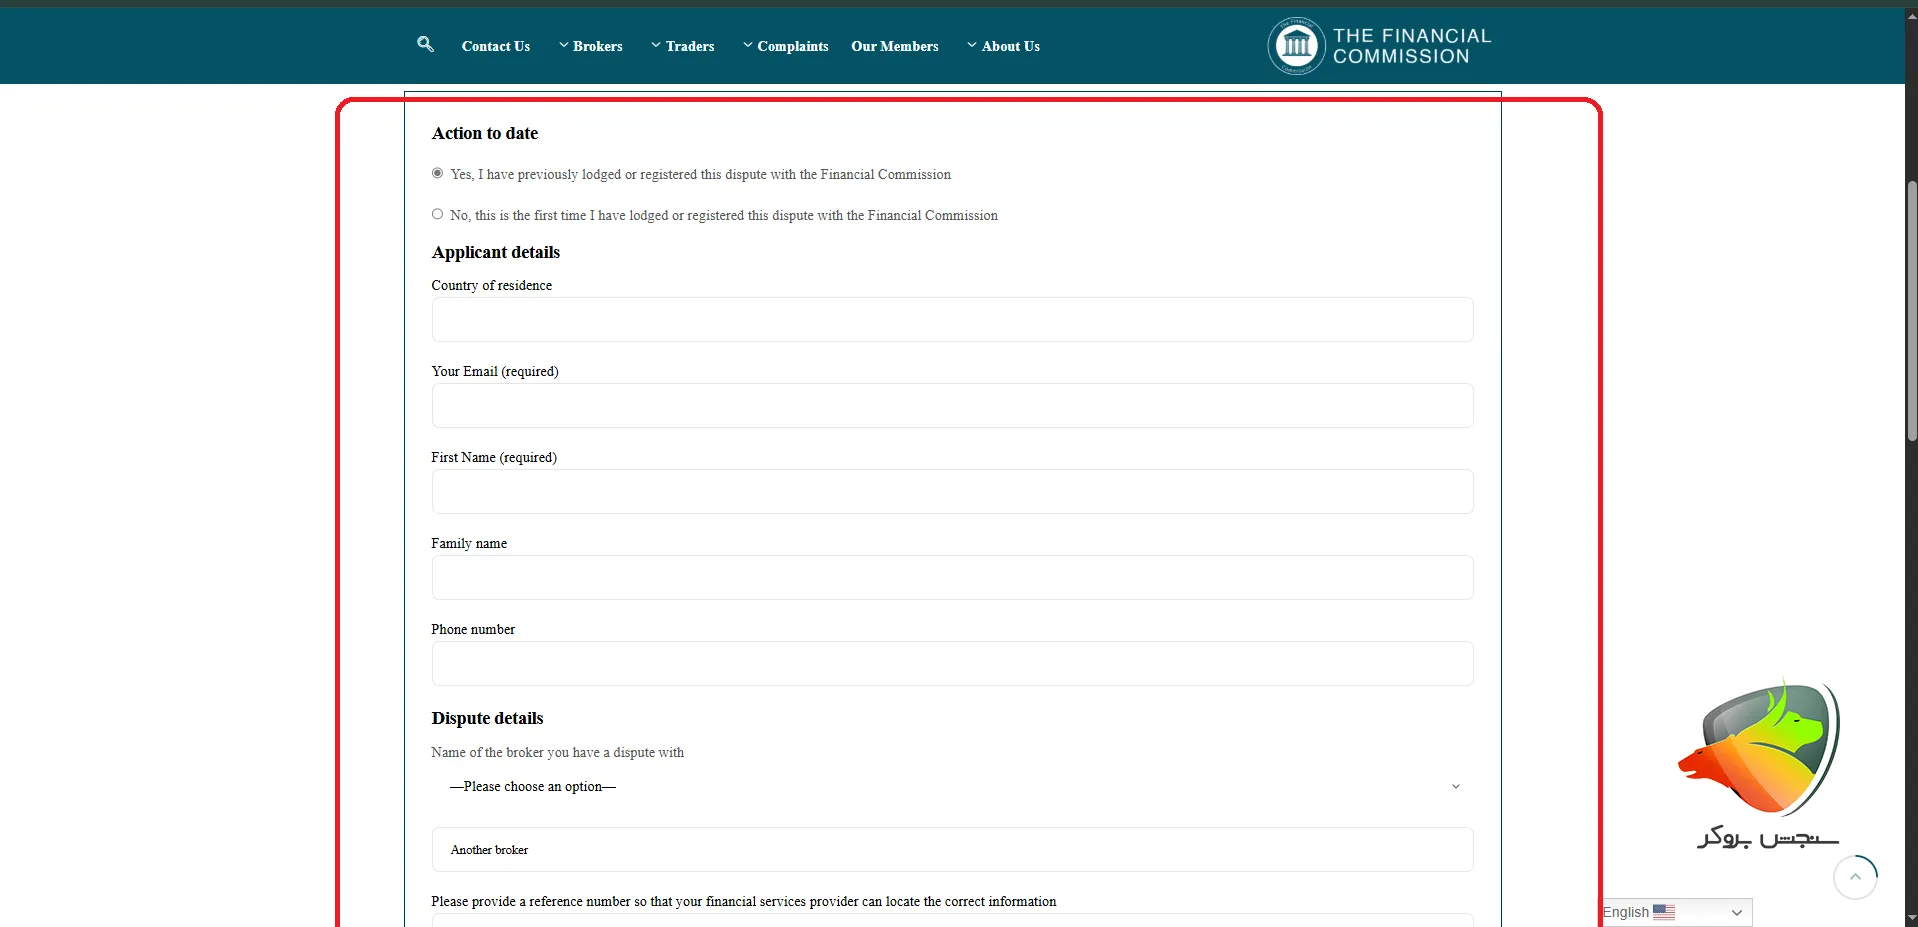Click the page vertical scrollbar
This screenshot has height=927, width=1918.
point(1911,310)
